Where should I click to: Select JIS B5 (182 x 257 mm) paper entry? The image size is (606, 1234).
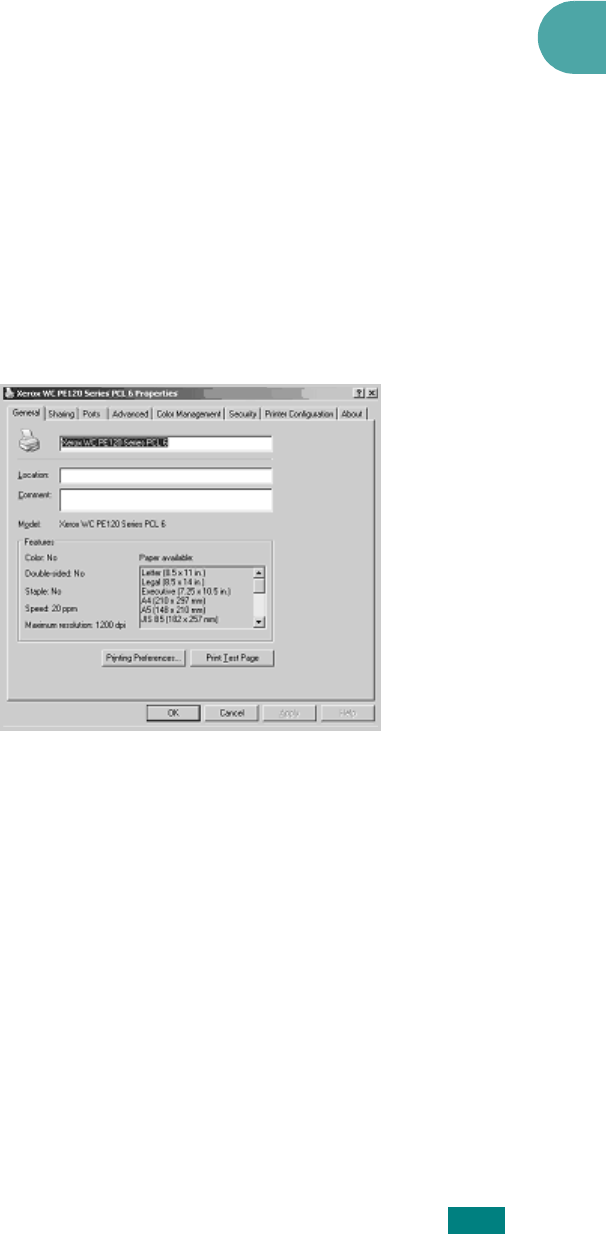coord(181,620)
